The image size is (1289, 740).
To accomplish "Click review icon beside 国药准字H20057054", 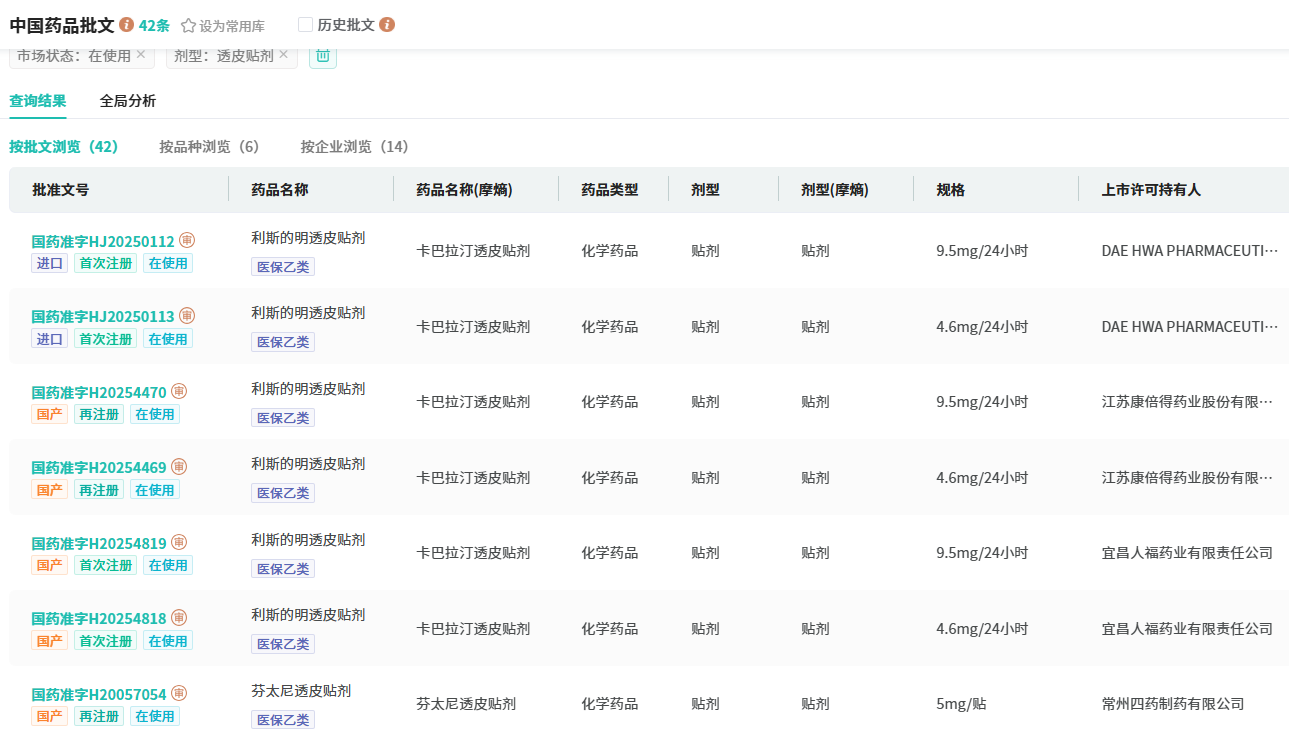I will (x=179, y=694).
